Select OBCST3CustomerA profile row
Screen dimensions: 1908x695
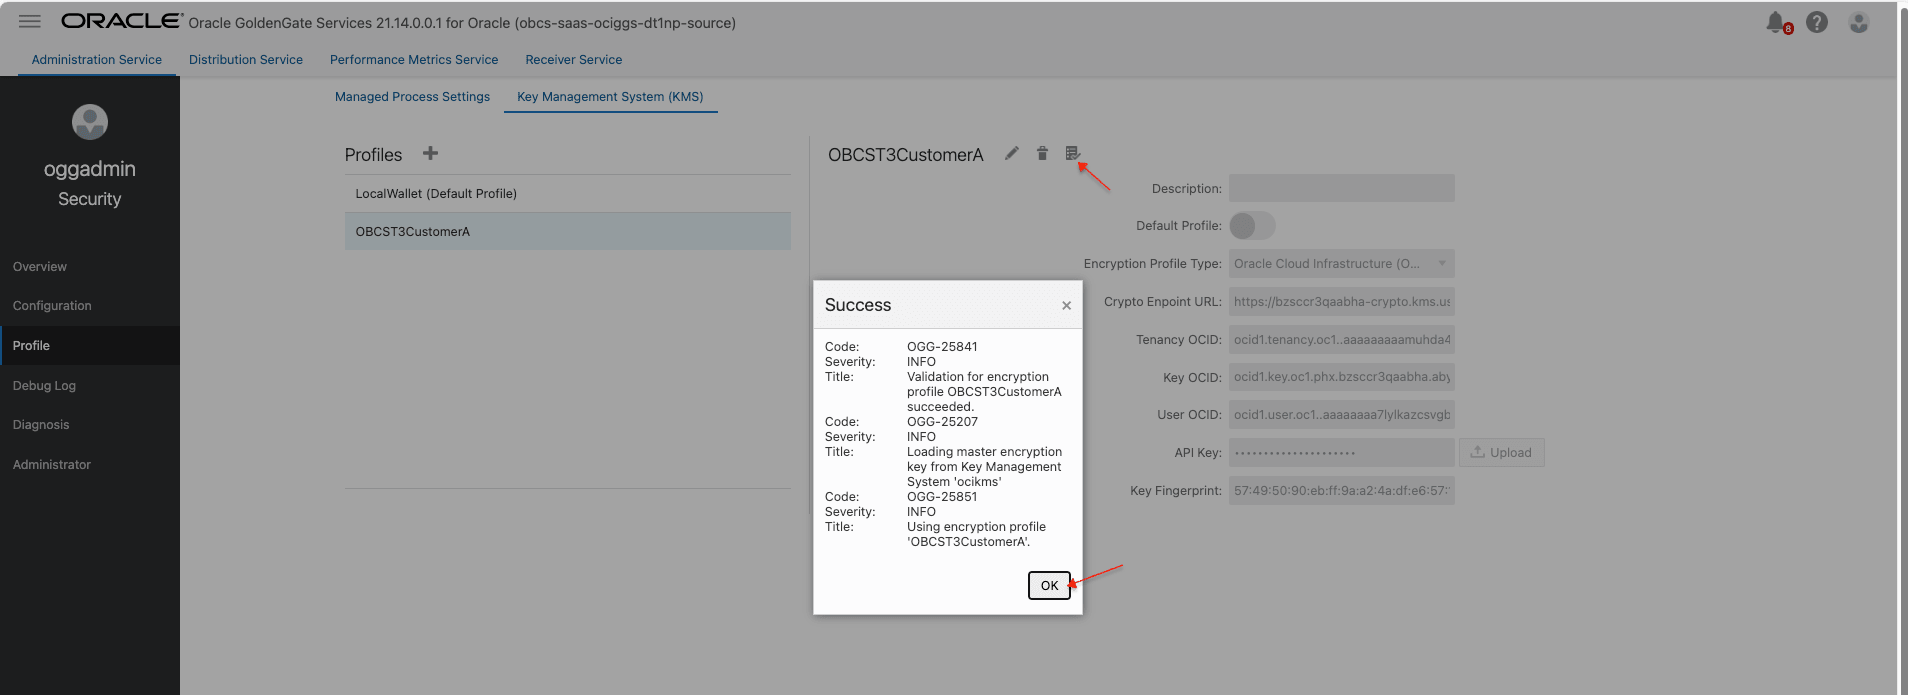tap(567, 231)
